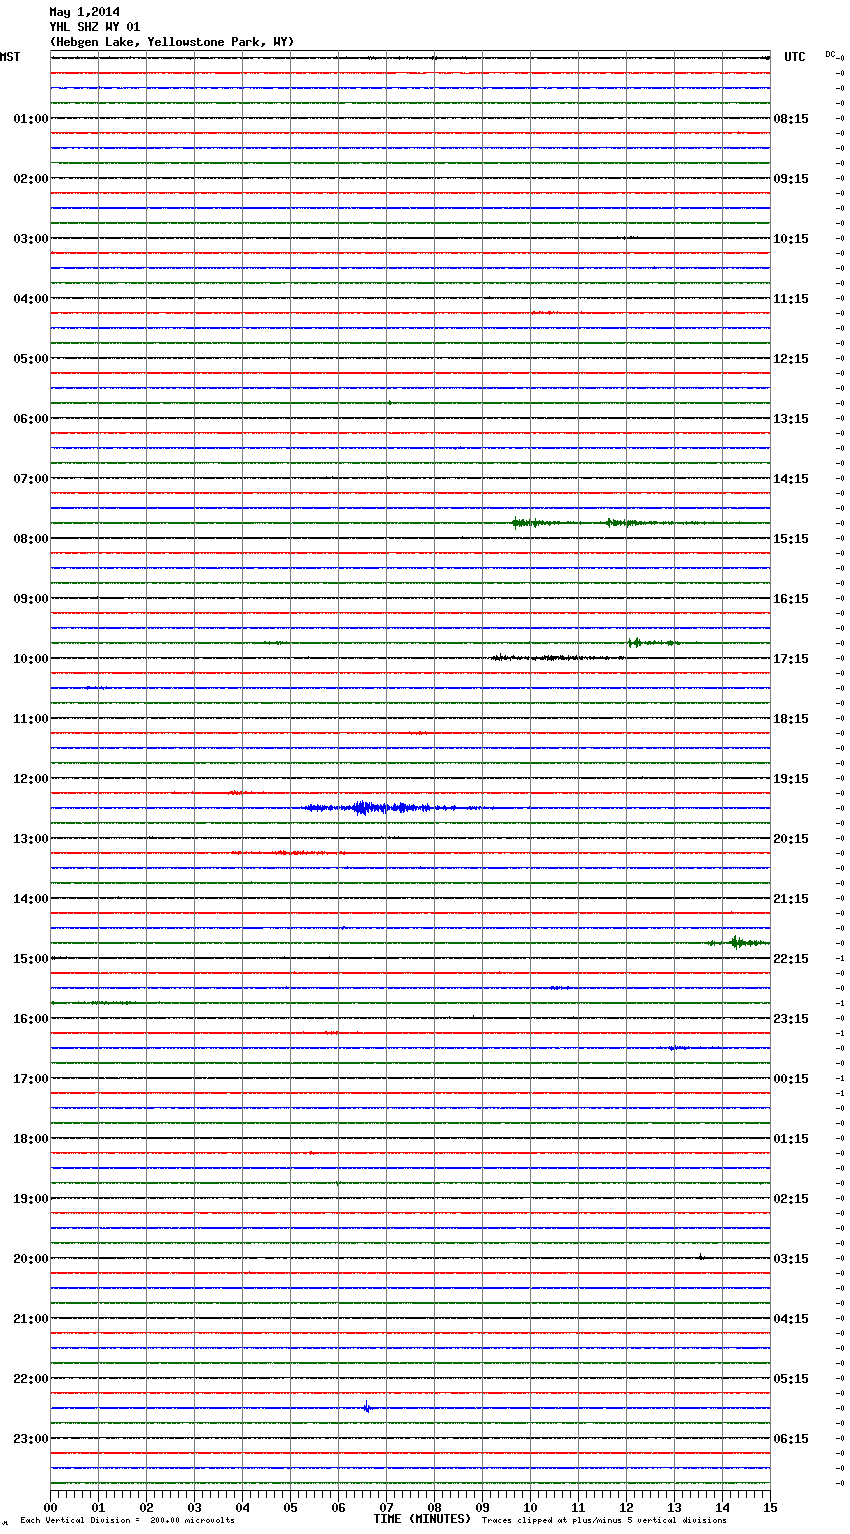This screenshot has height=1534, width=850.
Task: Click the green burst on the 14:45 trace
Action: coord(738,942)
